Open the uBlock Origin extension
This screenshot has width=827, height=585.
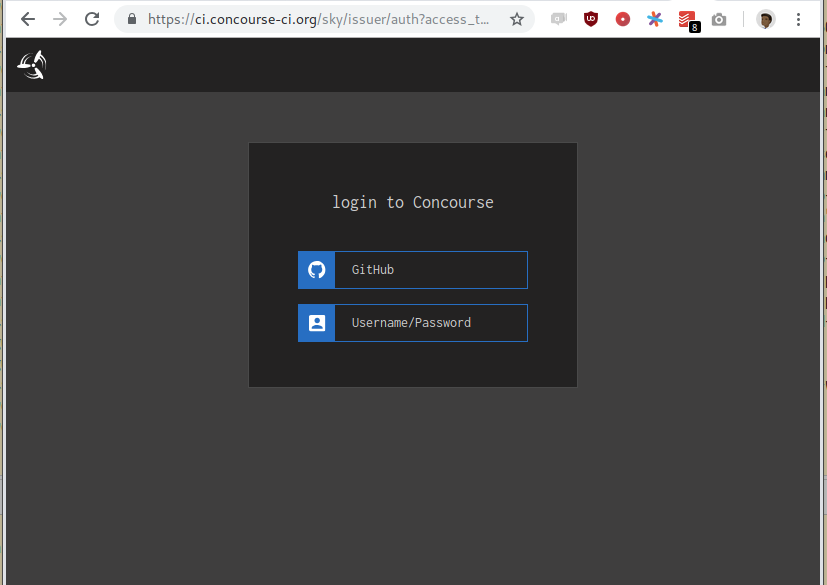591,19
